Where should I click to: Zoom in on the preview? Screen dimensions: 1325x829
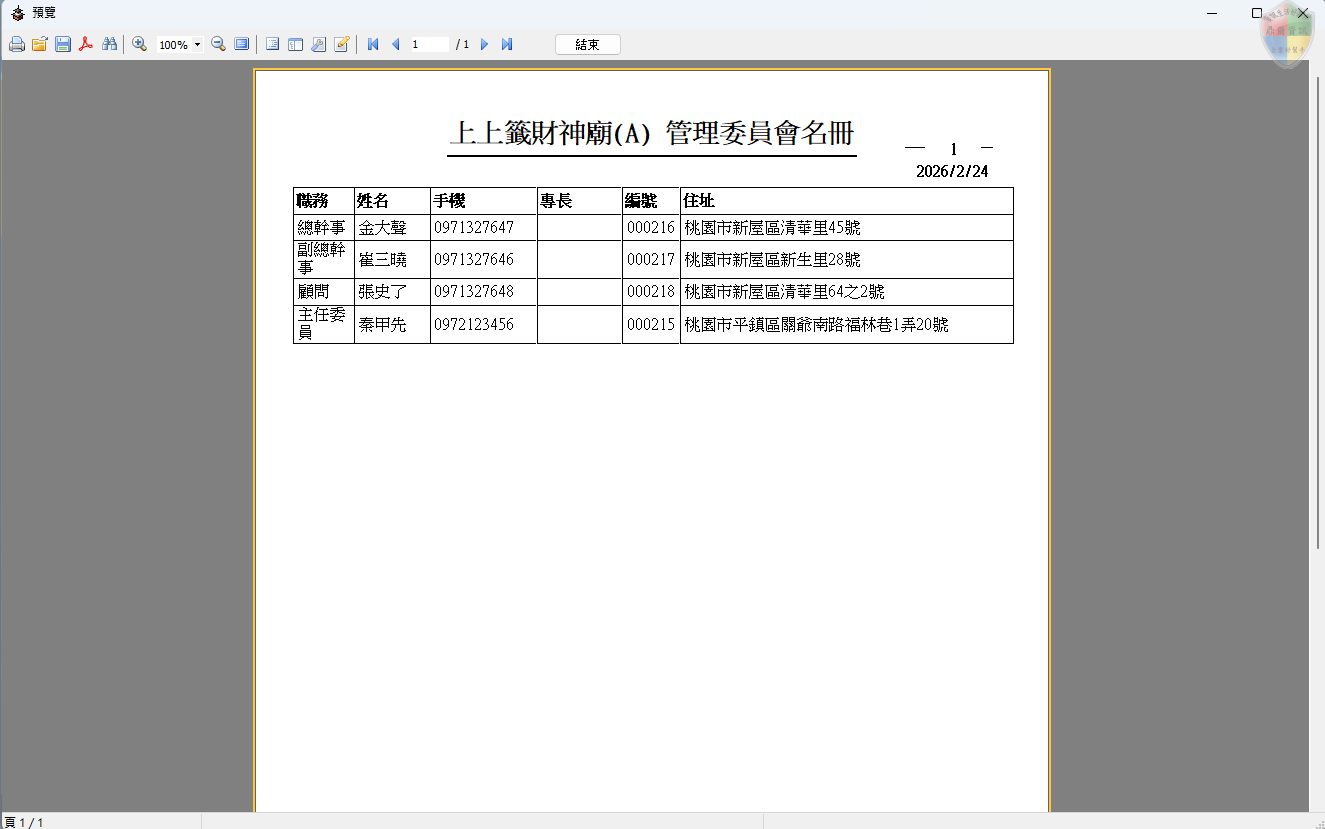click(x=139, y=44)
